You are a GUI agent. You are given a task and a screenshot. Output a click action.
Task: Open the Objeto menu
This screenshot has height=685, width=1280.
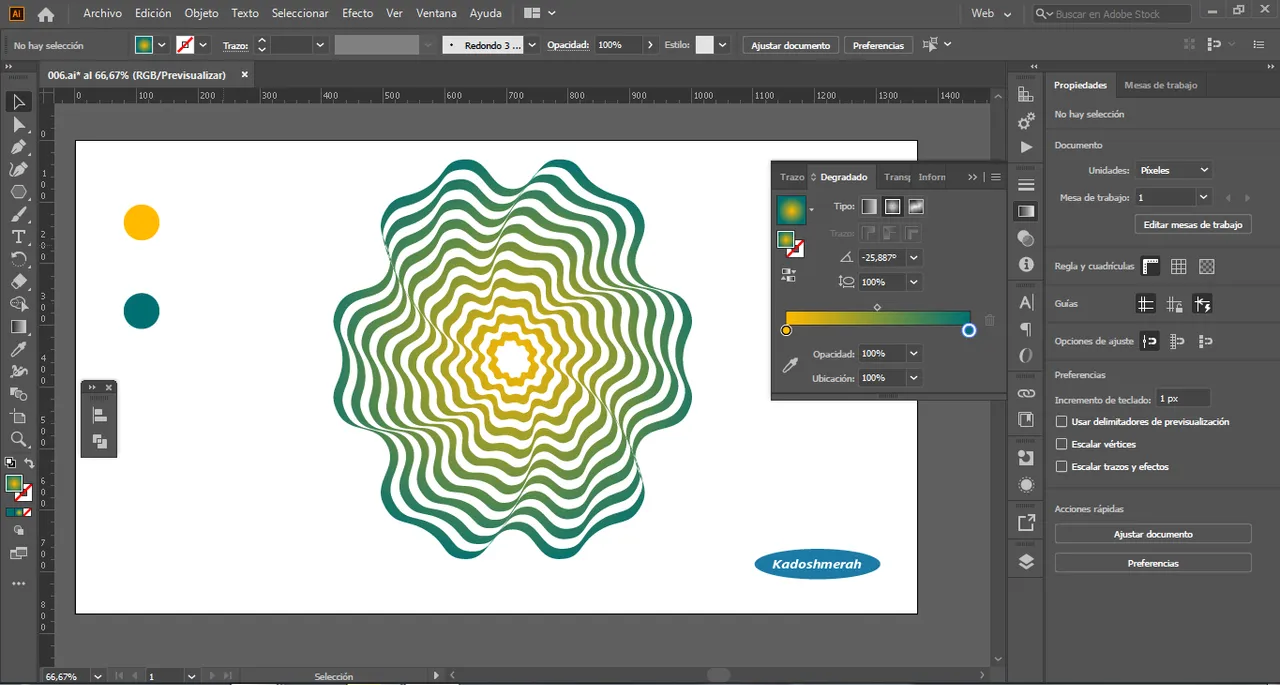pyautogui.click(x=201, y=14)
